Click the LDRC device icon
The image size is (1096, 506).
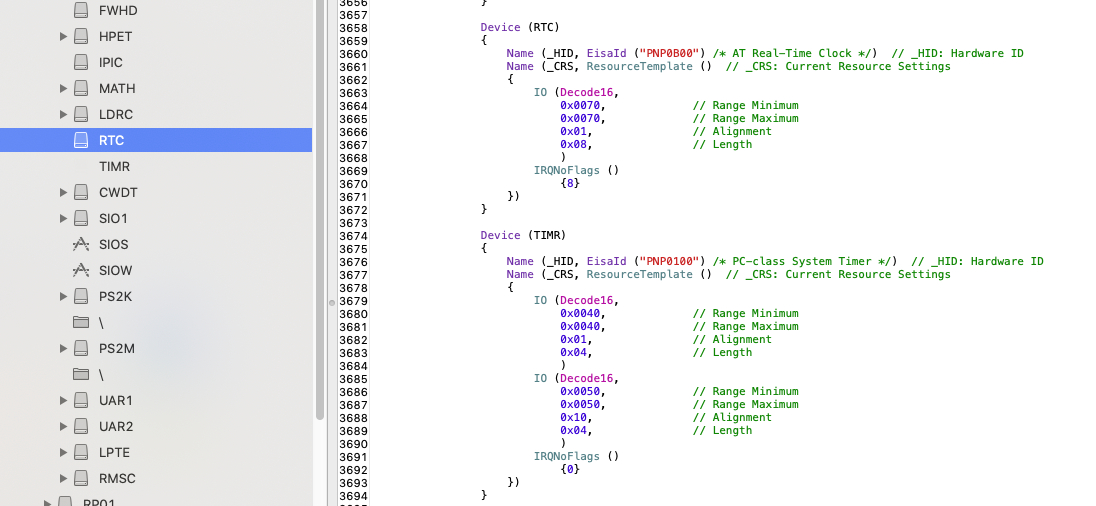82,114
